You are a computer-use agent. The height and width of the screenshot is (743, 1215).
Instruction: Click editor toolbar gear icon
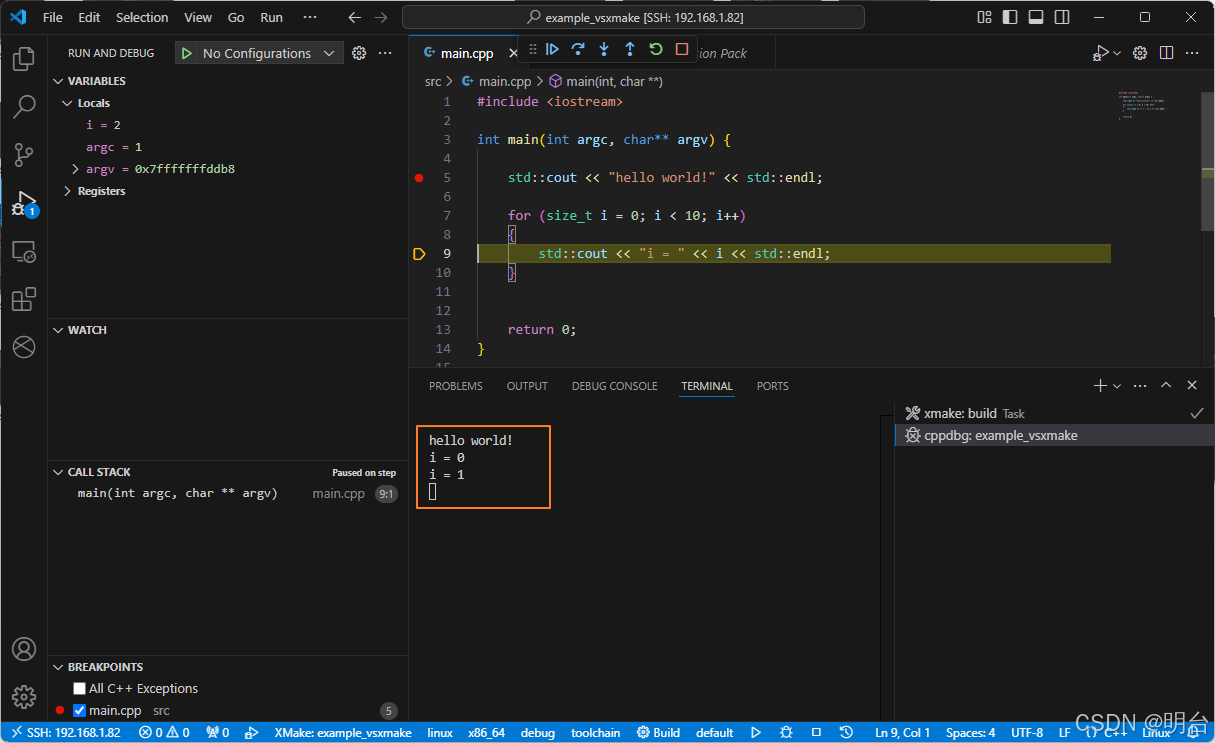[1139, 53]
